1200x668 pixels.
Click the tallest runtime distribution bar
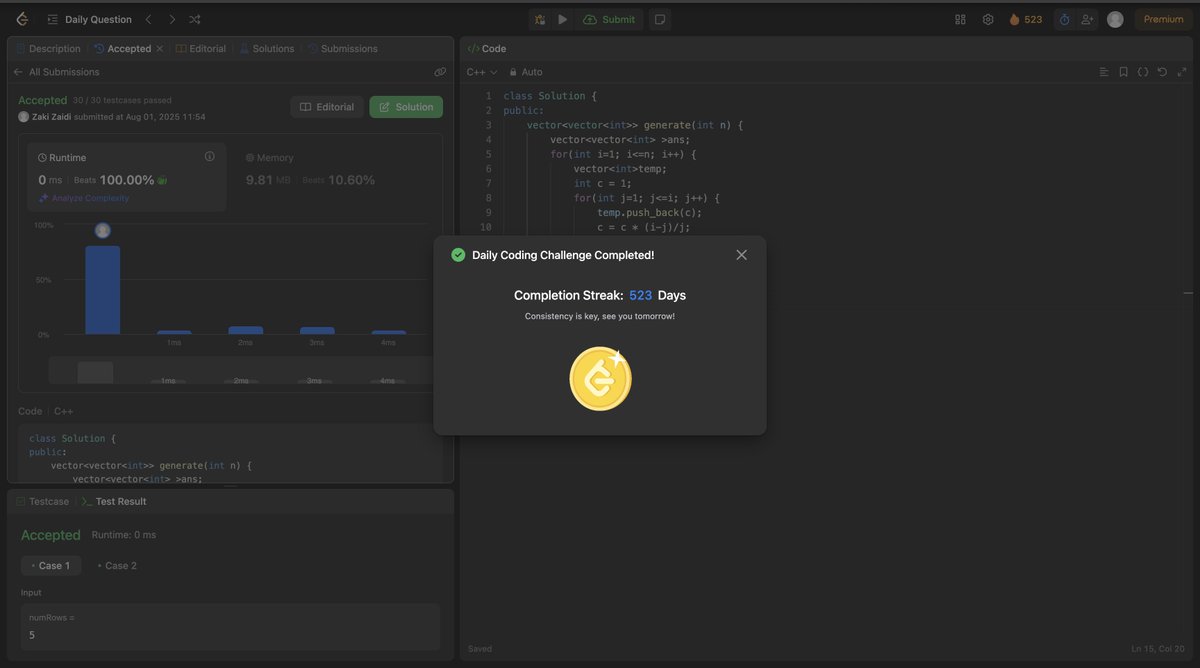102,289
